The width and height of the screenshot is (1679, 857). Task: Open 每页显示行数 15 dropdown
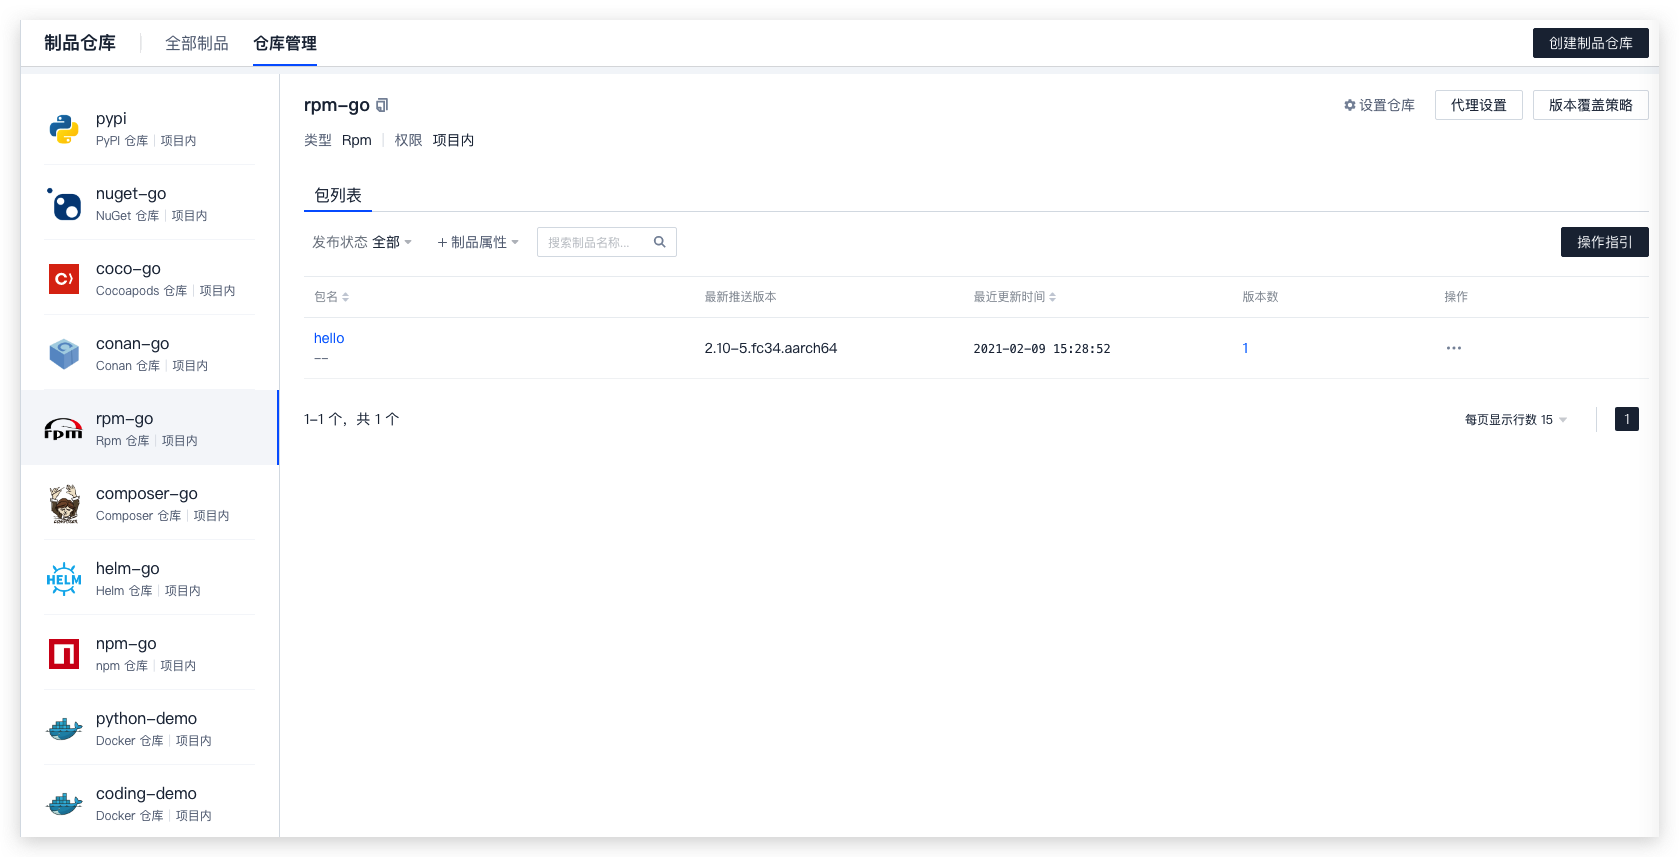[x=1516, y=419]
